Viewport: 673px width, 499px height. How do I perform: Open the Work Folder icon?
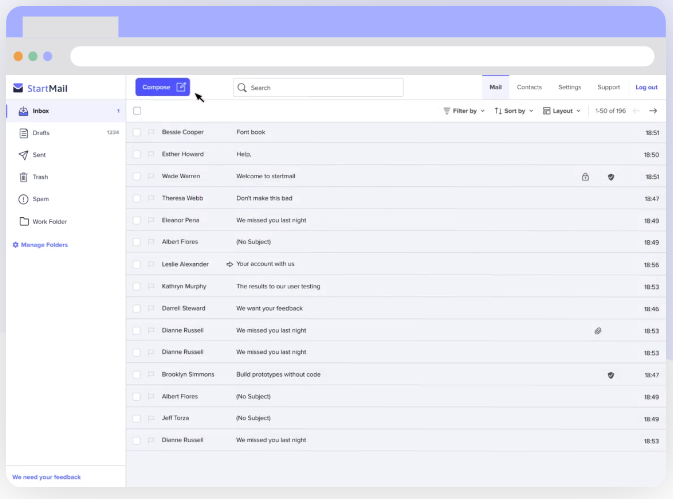(x=23, y=221)
